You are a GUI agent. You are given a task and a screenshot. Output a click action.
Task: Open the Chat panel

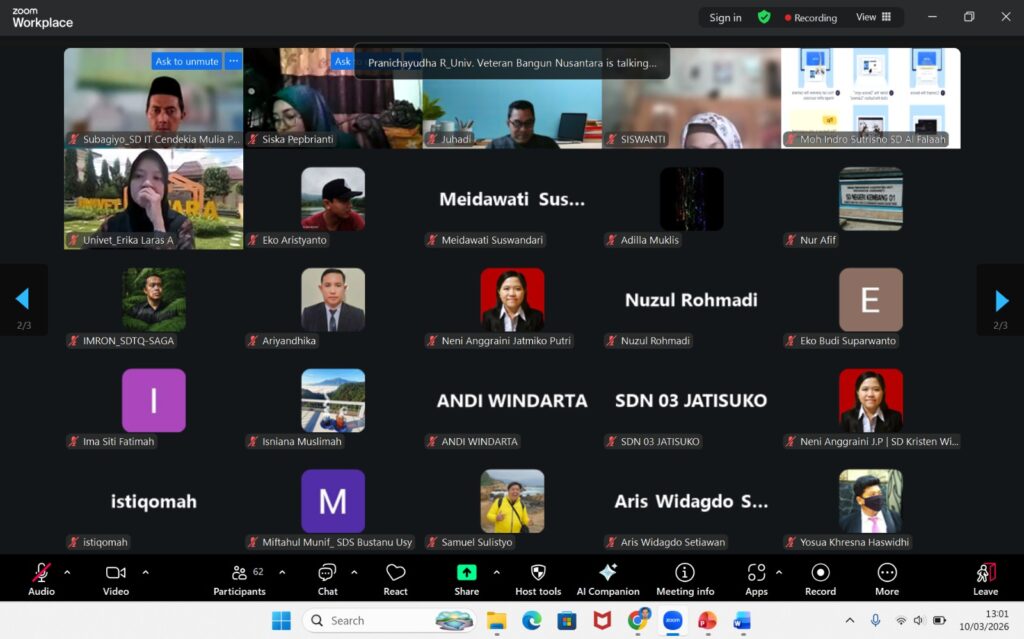pos(327,578)
